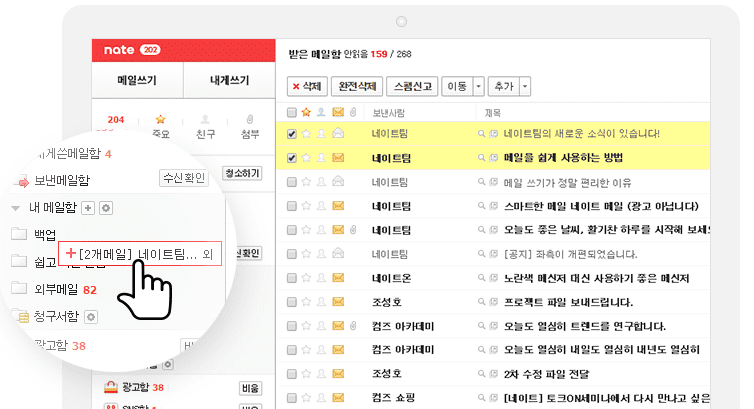Open 청구서함 settings gear icon
Image resolution: width=754 pixels, height=409 pixels.
91,317
